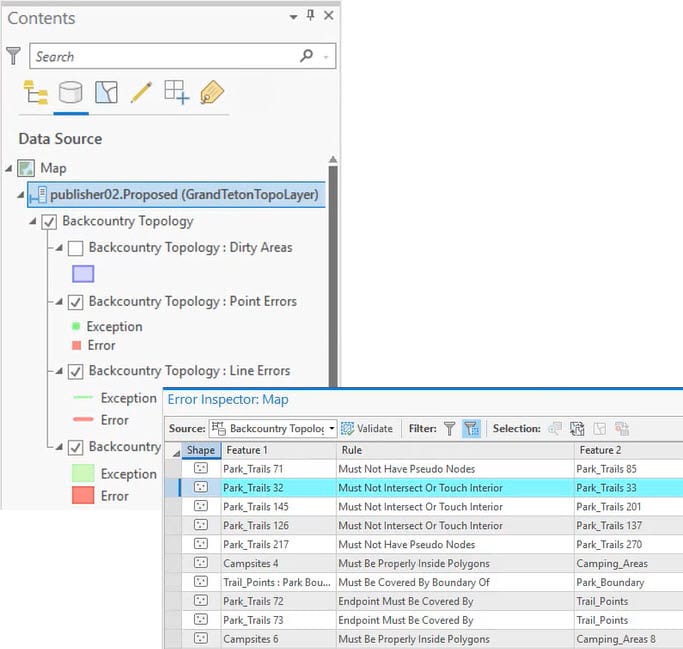This screenshot has height=649, width=683.
Task: Select List By Drawing Order view
Action: click(36, 92)
